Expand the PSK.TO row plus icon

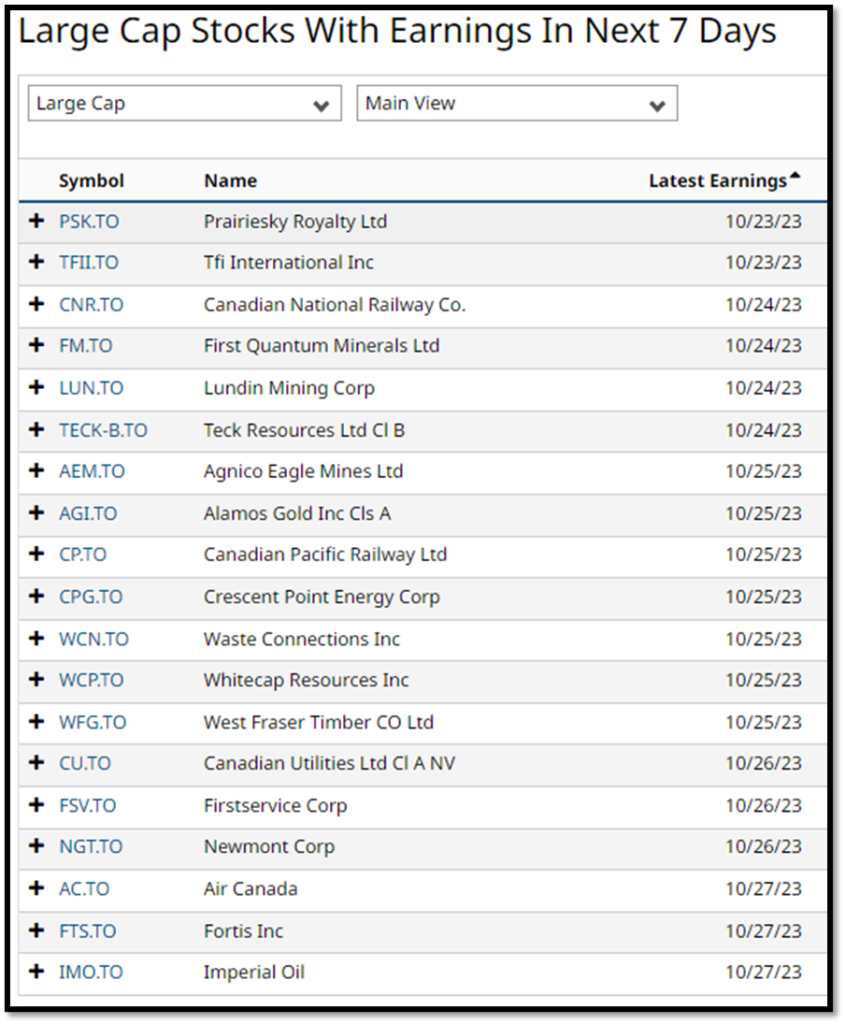tap(37, 221)
